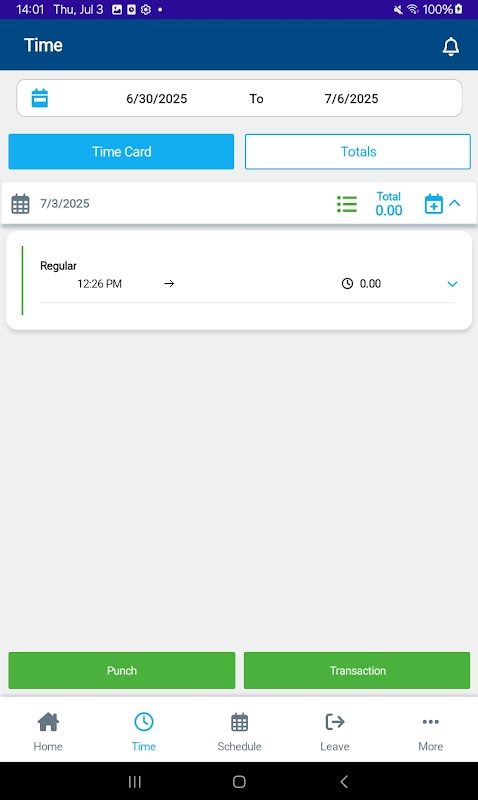Change the start date 6/30/2025
478x800 pixels.
coord(157,98)
